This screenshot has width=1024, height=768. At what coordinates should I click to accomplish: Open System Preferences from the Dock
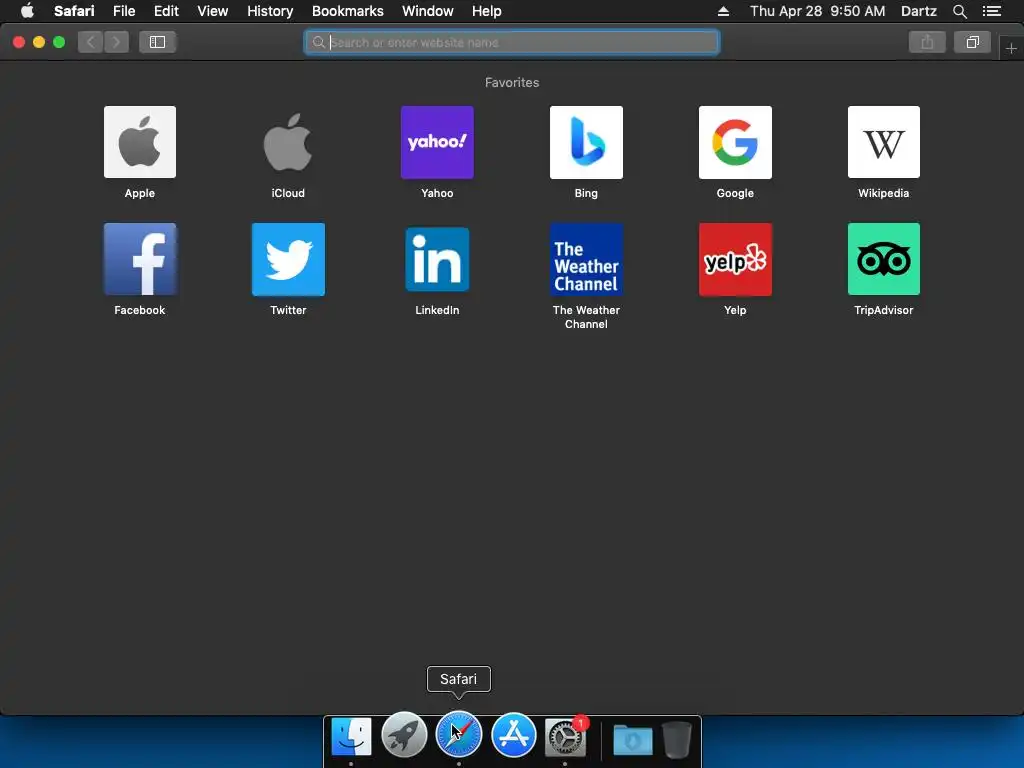coord(565,737)
